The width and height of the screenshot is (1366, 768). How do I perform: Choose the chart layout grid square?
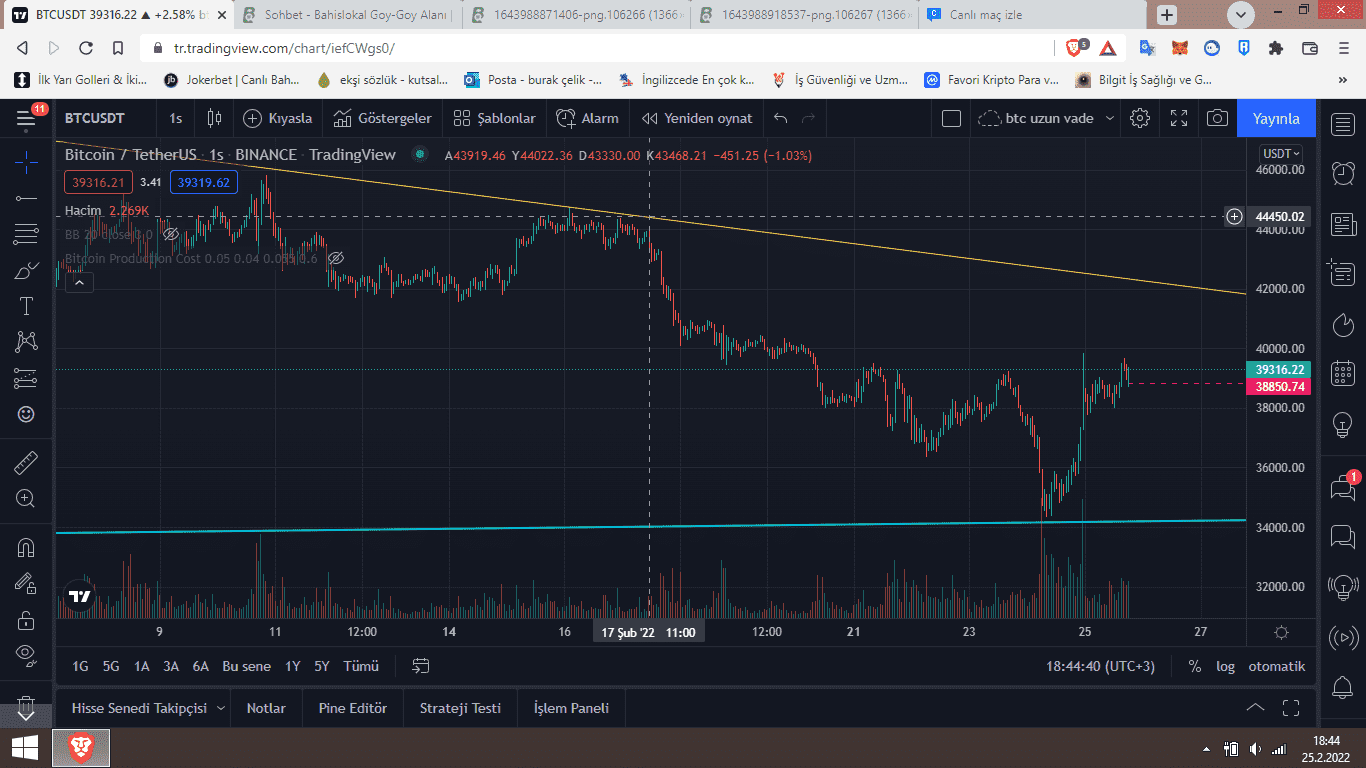click(951, 118)
